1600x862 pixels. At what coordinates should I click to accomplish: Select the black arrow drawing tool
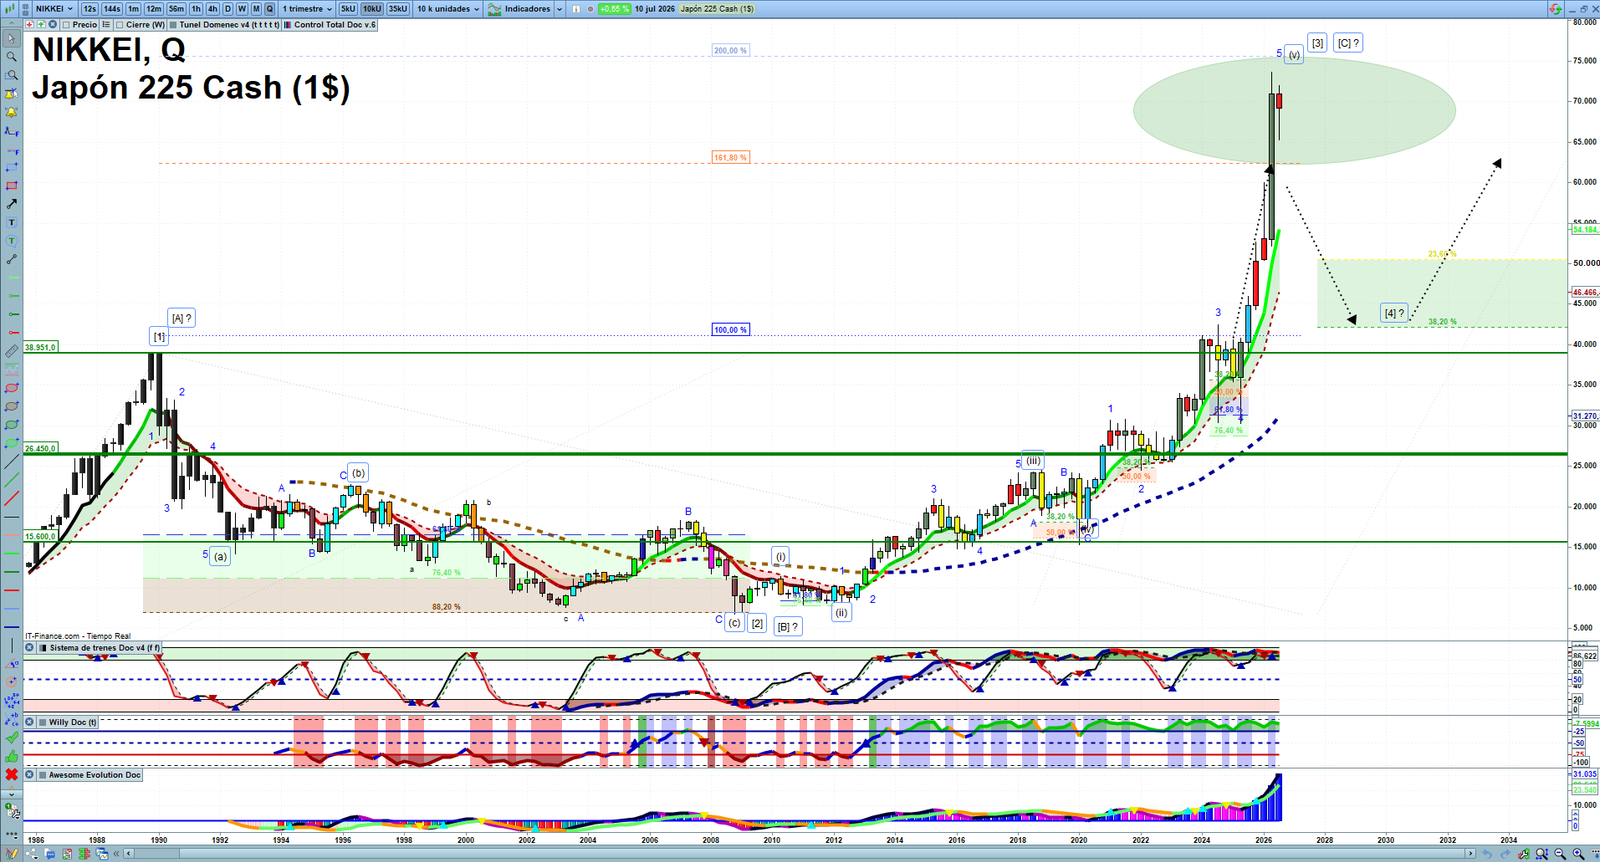(11, 204)
